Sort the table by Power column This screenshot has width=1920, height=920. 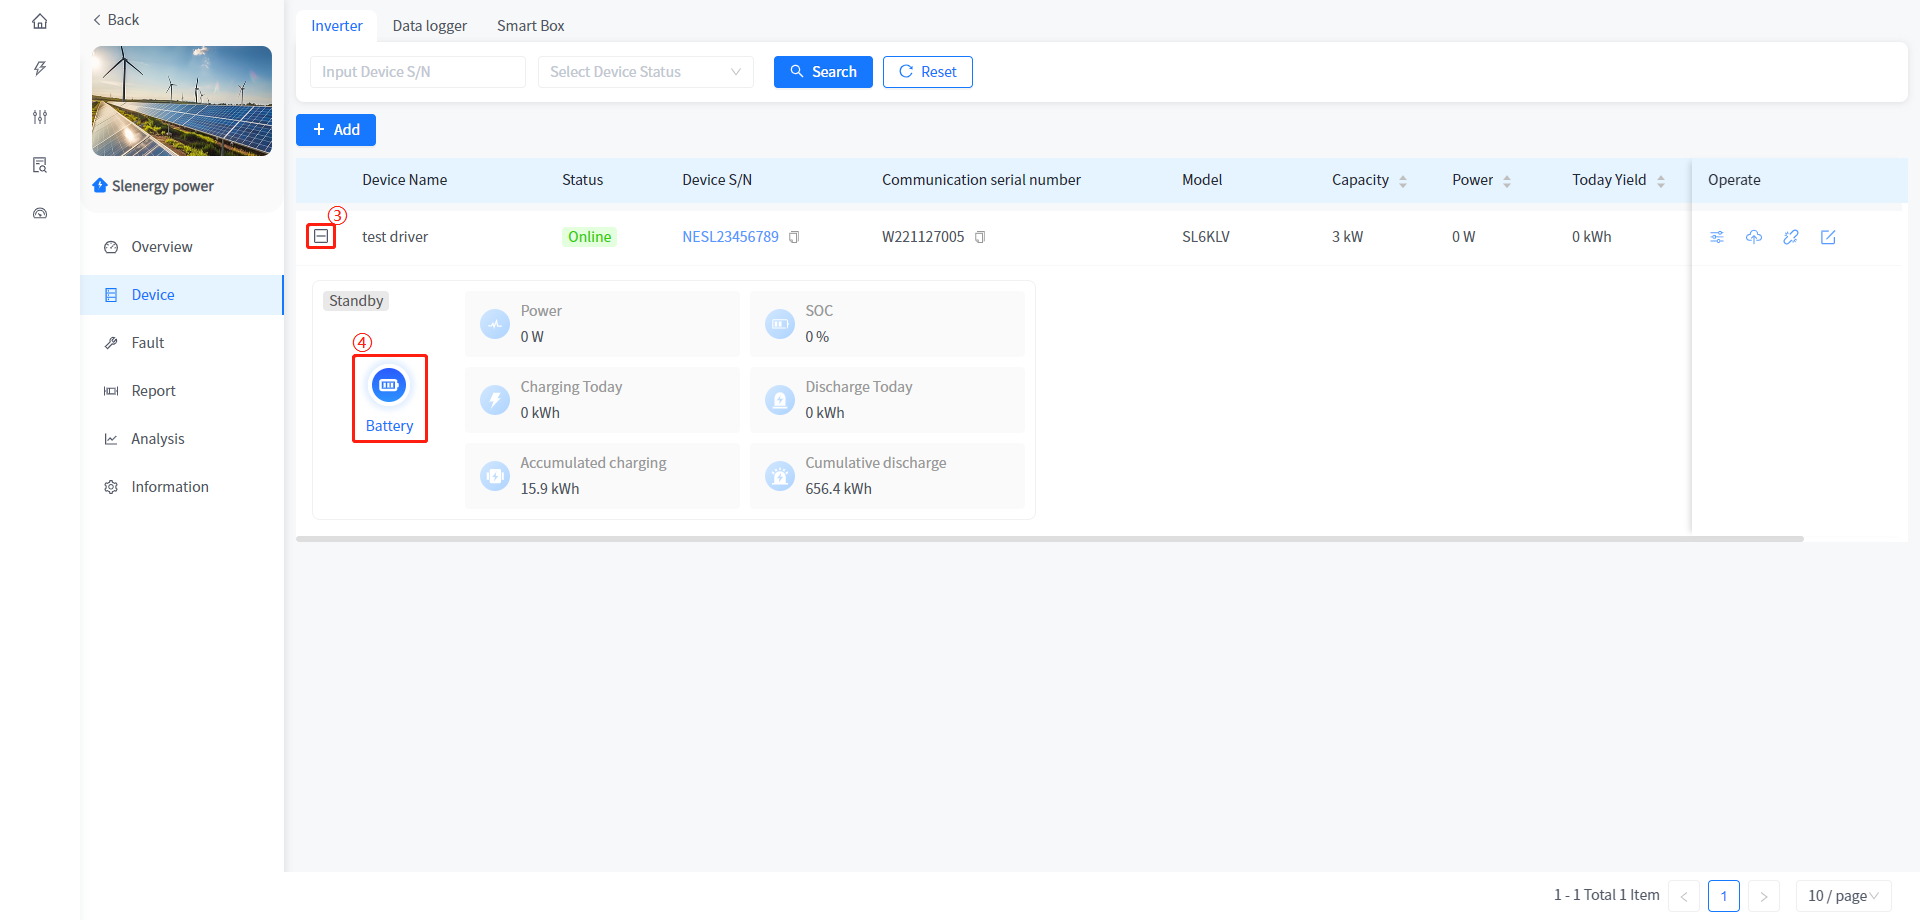1506,181
